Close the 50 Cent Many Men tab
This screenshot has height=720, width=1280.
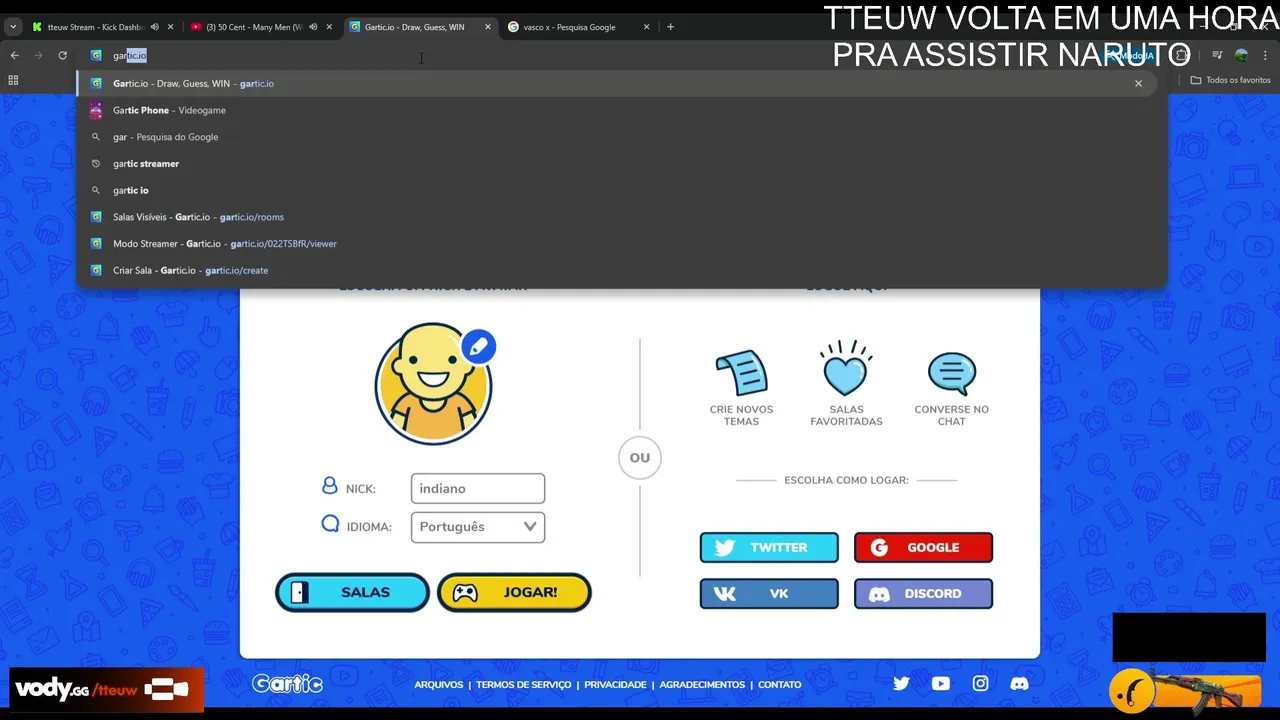coord(329,27)
